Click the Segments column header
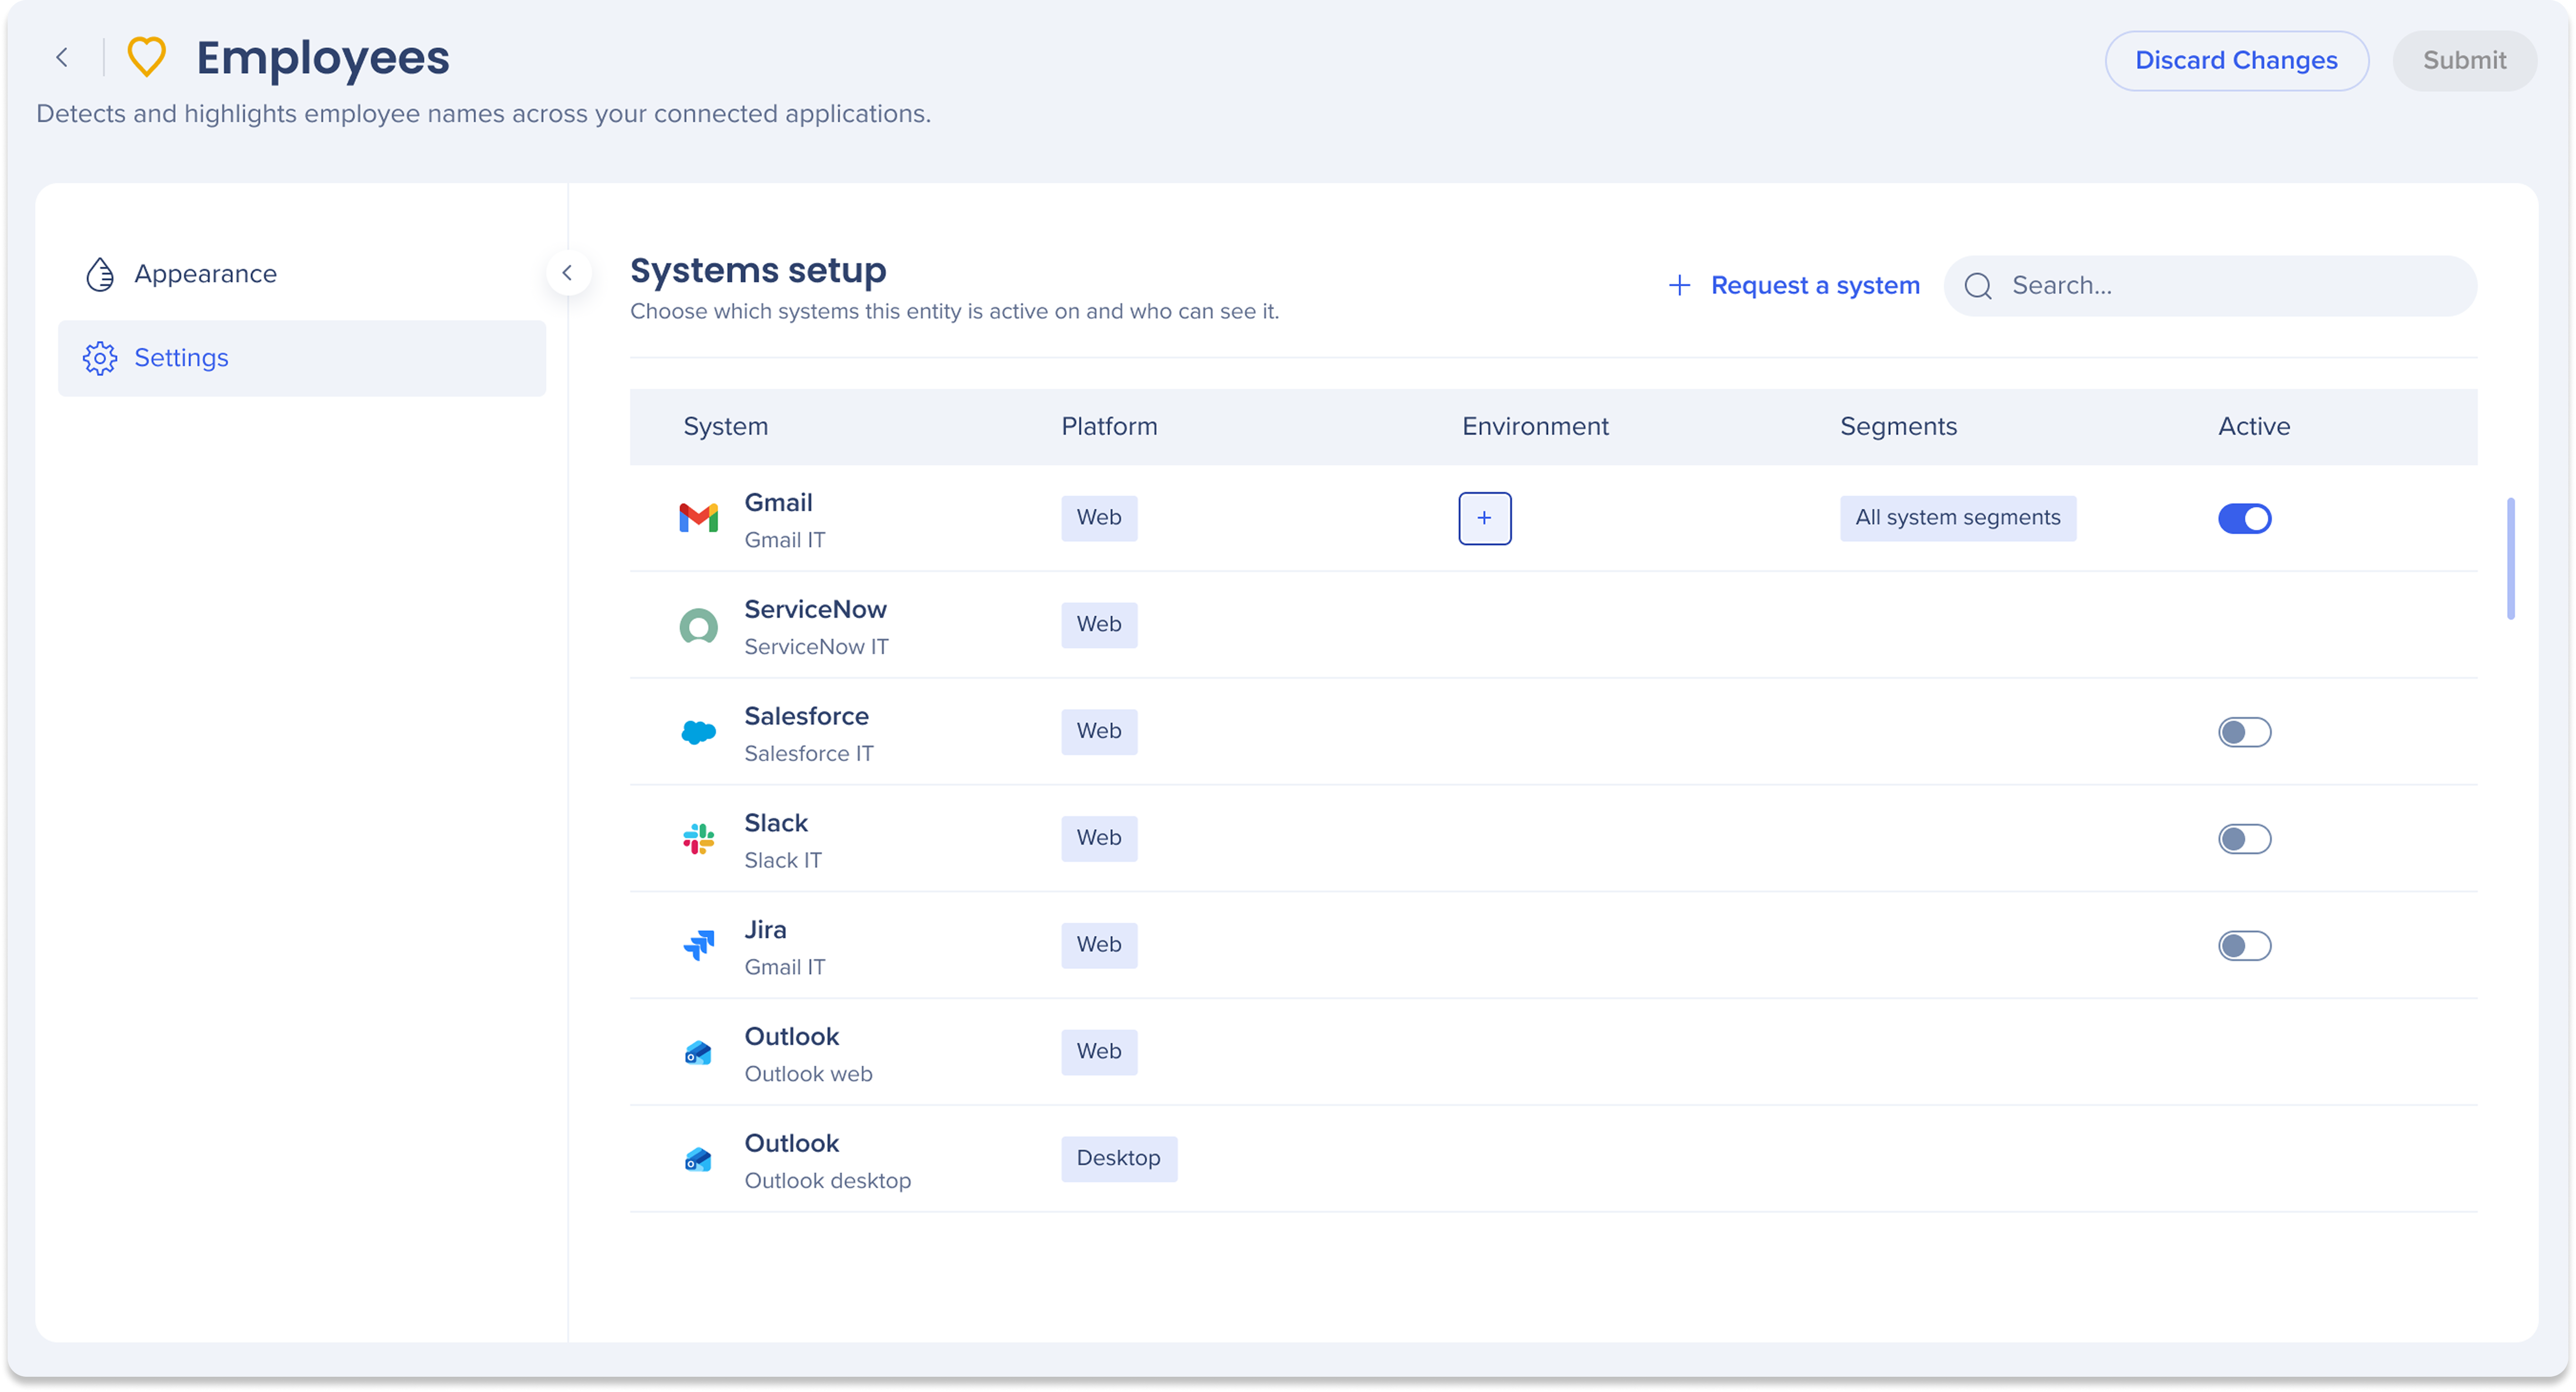Image resolution: width=2576 pixels, height=1392 pixels. [x=1898, y=427]
